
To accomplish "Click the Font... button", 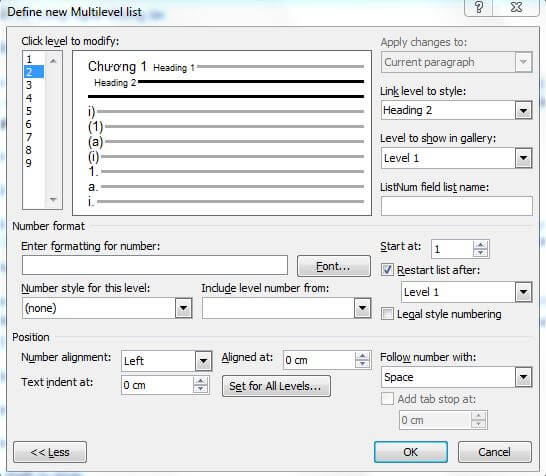I will [334, 266].
